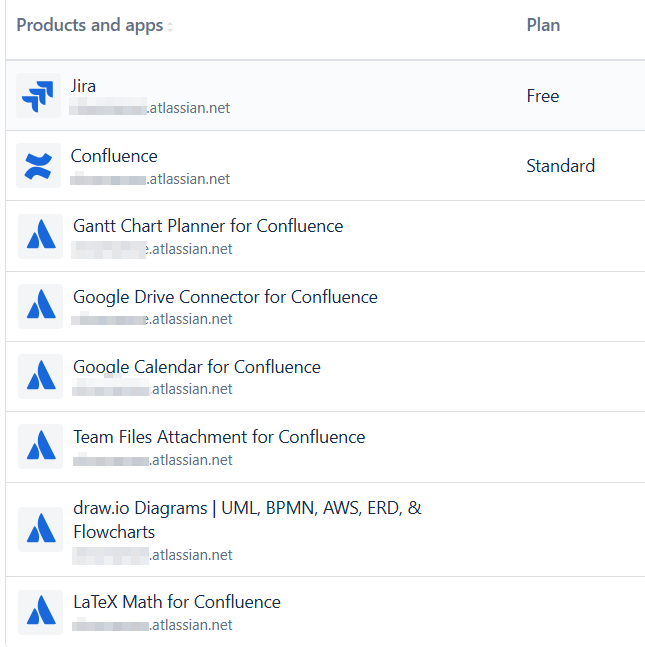
Task: Click the draw.io Diagrams app icon
Action: [40, 529]
